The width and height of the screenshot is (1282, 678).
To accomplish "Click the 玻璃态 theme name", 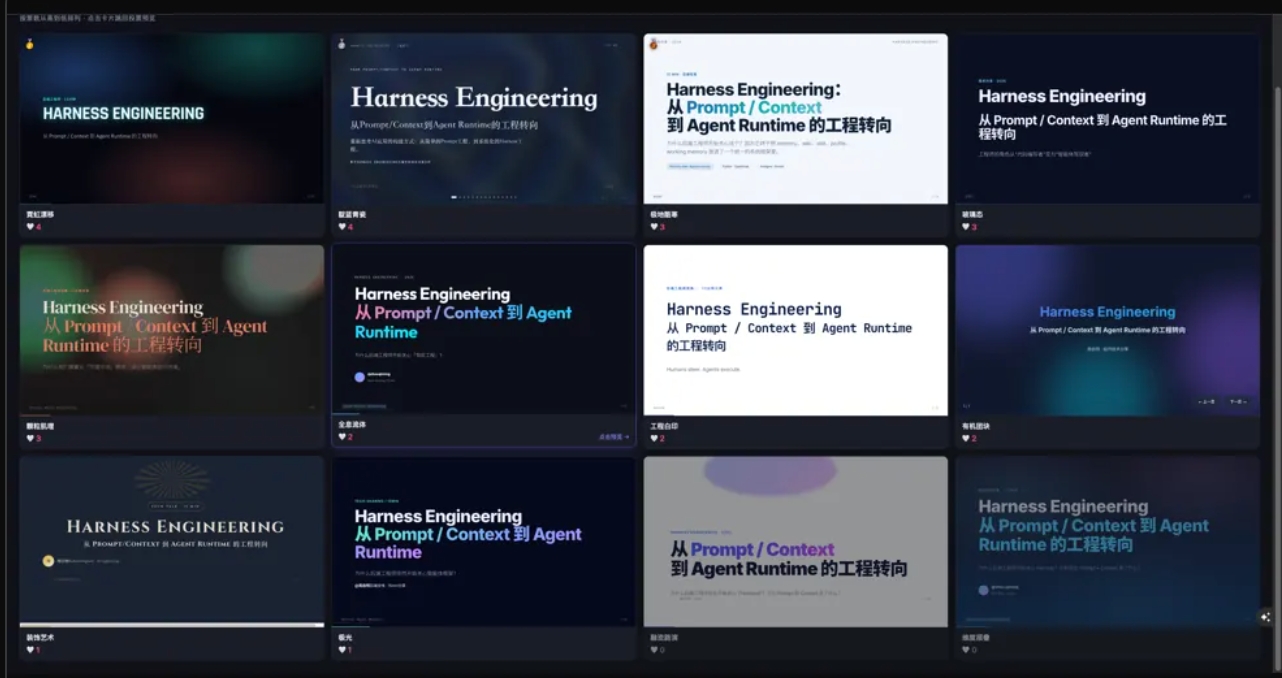I will pyautogui.click(x=970, y=214).
